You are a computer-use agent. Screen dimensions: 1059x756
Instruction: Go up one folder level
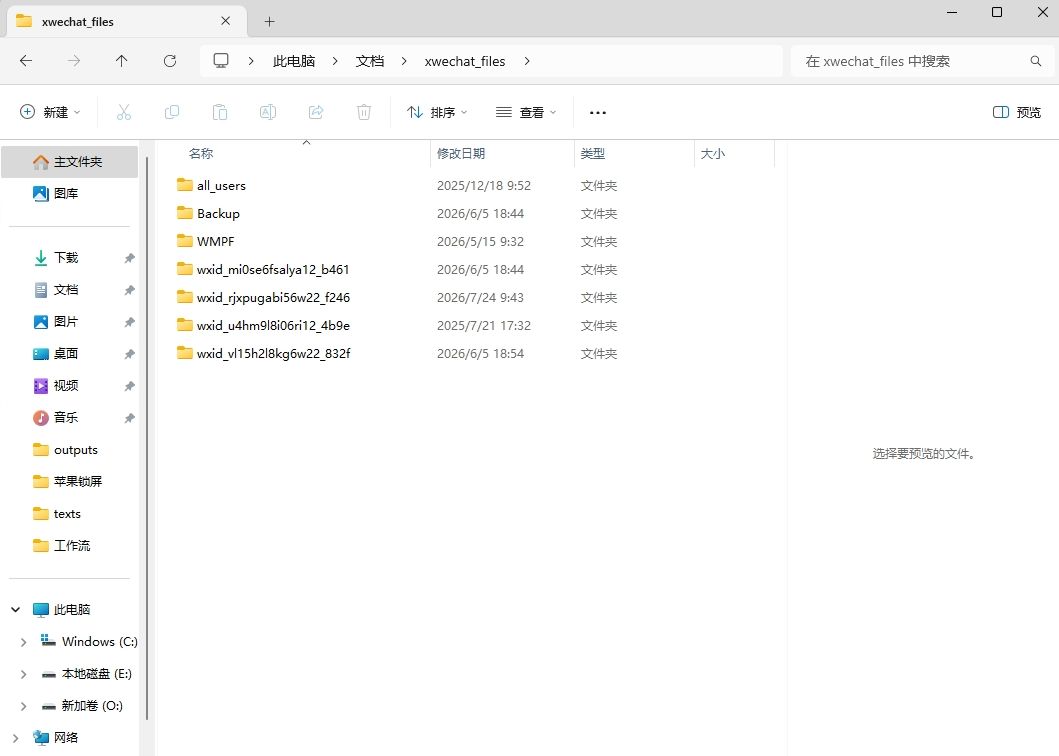[122, 61]
